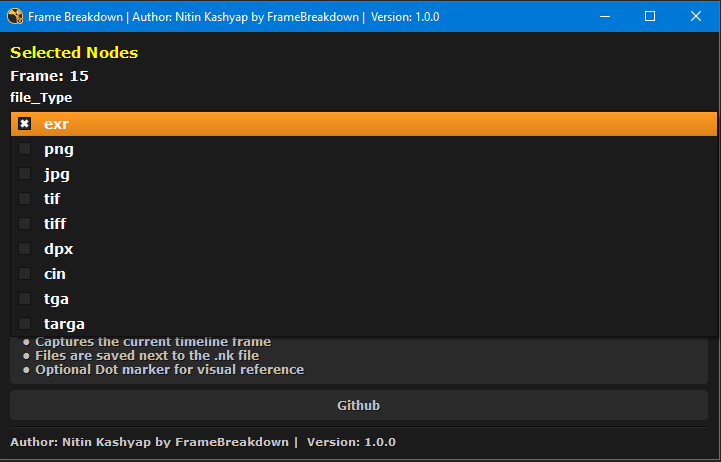Select the cin format entry

(54, 274)
